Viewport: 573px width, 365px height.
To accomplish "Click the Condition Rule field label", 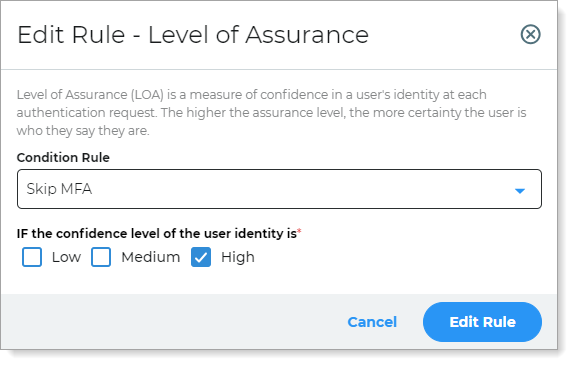I will tap(63, 157).
